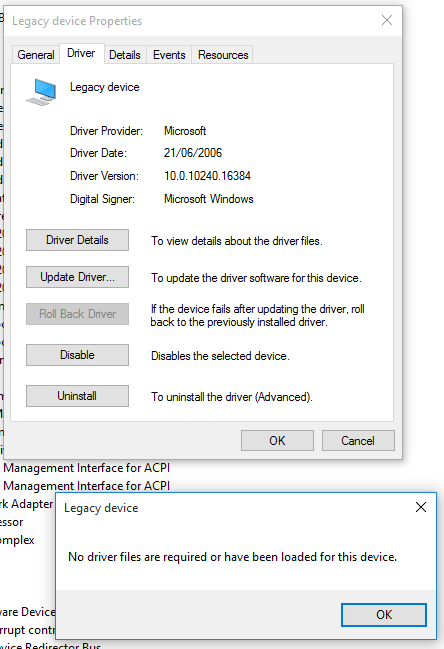This screenshot has width=444, height=649.
Task: Confirm Properties dialog with OK
Action: 277,440
